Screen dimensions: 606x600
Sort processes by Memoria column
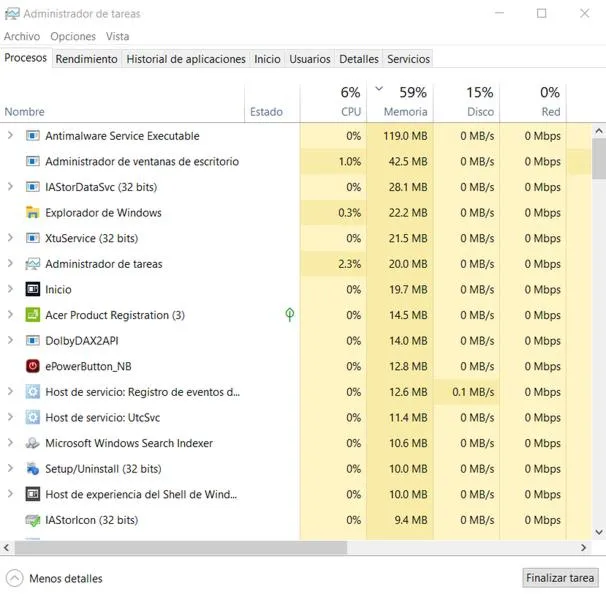tap(400, 103)
